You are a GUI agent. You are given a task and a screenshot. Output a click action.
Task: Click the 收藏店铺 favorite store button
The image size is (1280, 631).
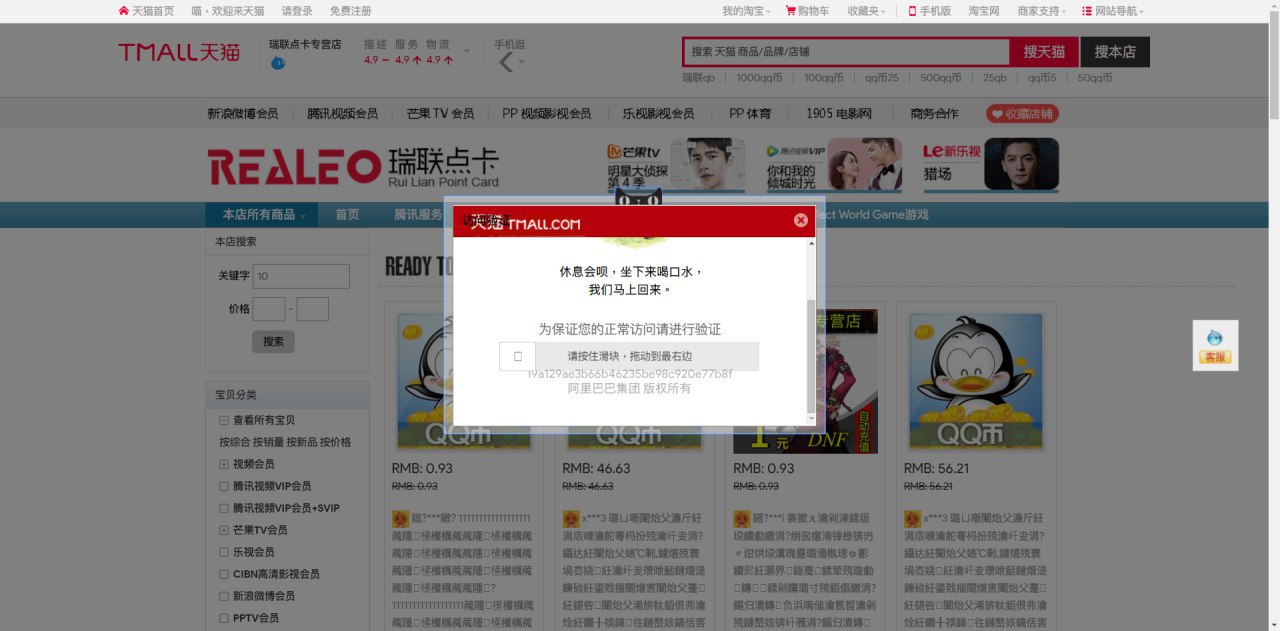point(1022,114)
